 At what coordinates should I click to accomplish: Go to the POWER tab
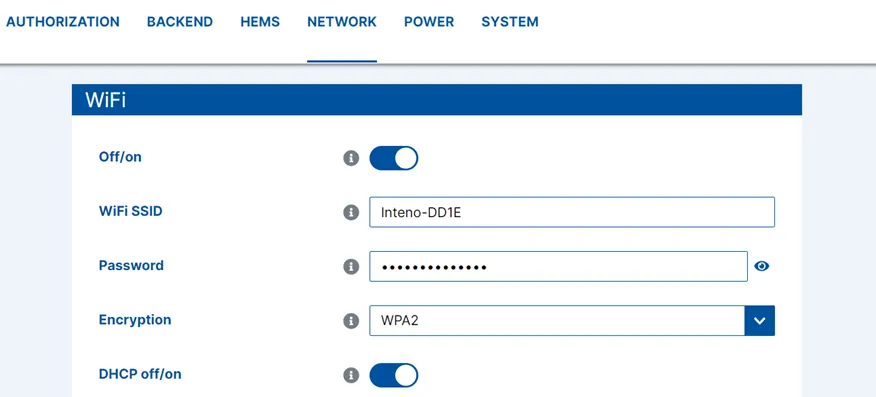point(429,22)
